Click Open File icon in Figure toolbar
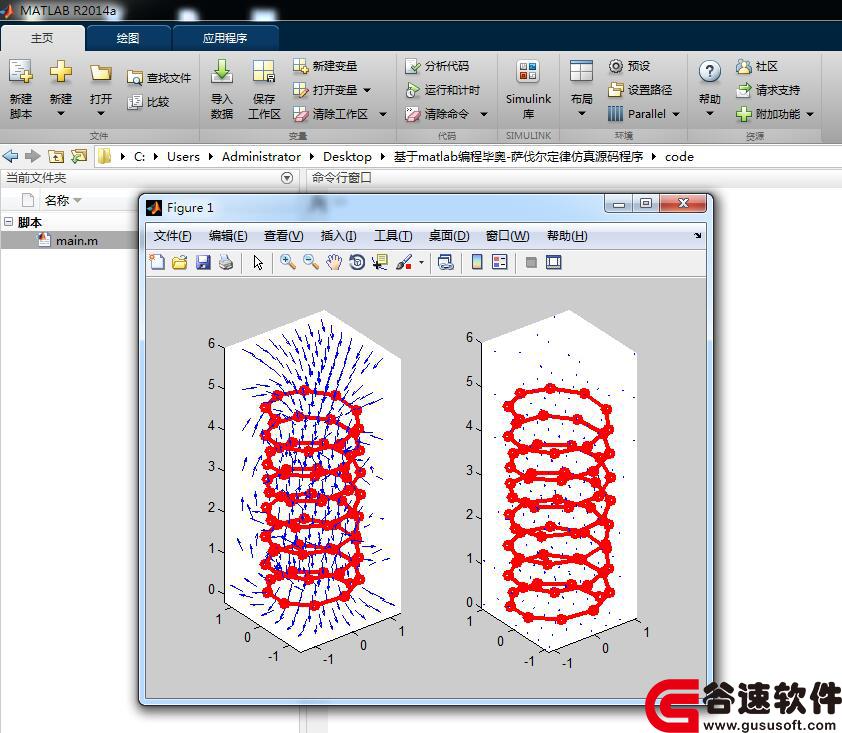This screenshot has width=842, height=733. [x=180, y=262]
